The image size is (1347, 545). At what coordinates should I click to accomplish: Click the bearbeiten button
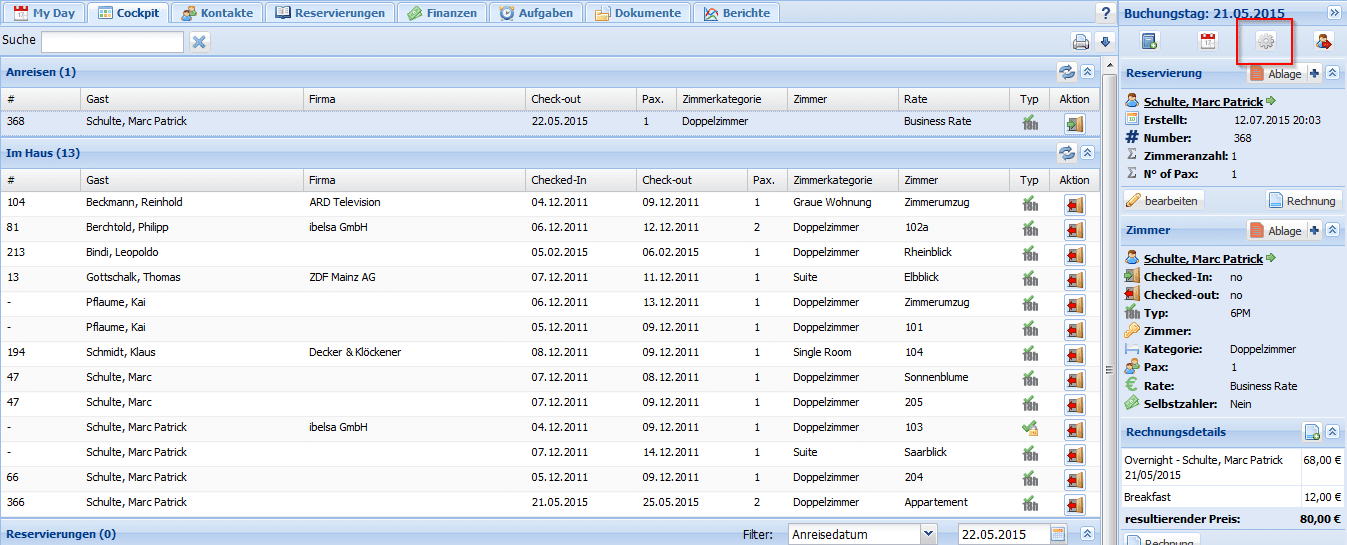(1164, 200)
